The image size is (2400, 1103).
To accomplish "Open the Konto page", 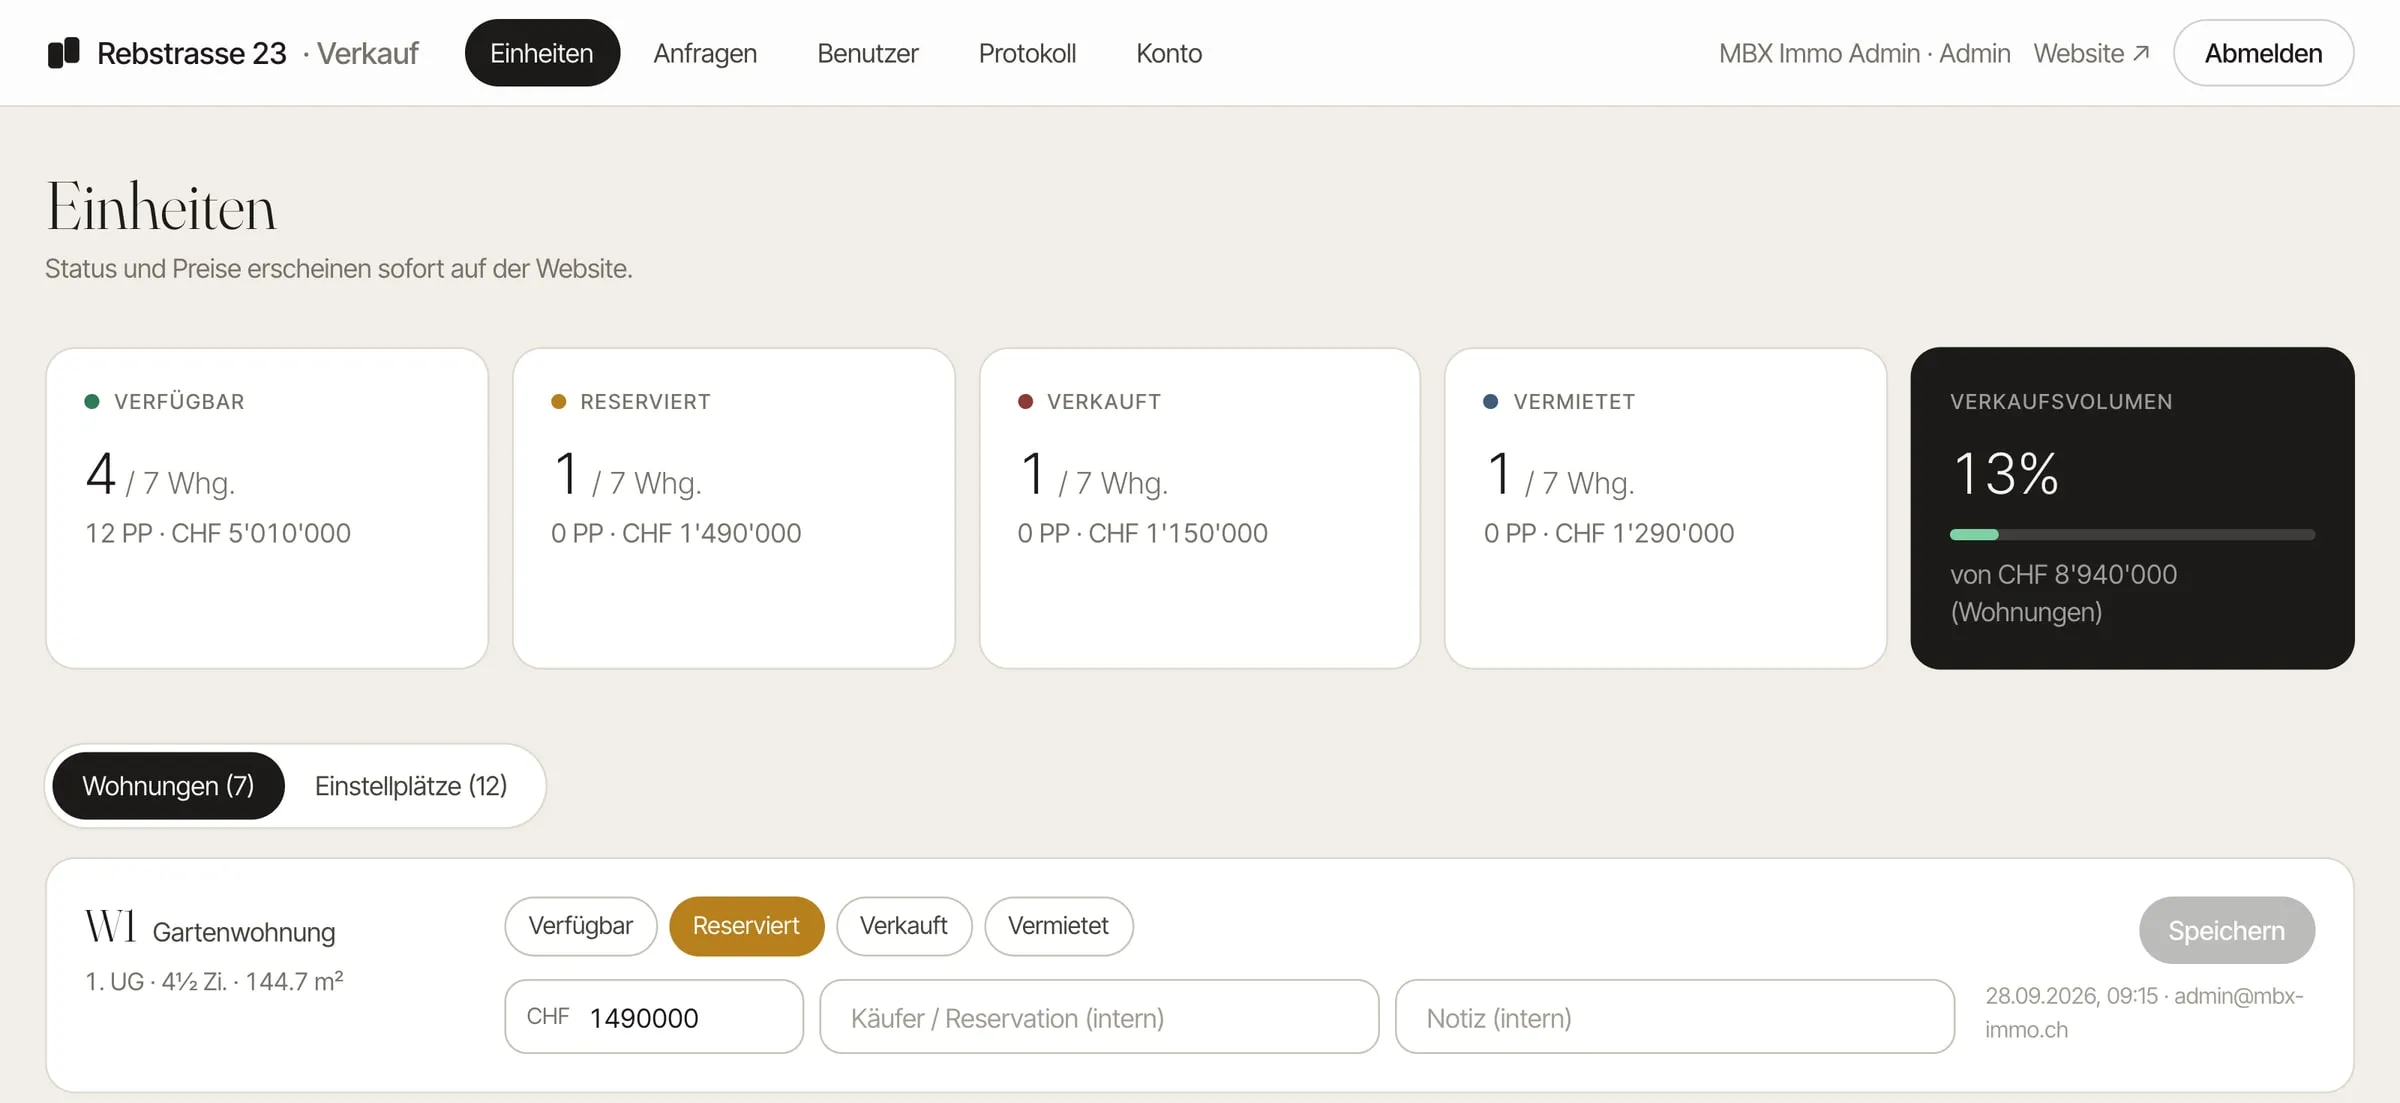I will (1169, 53).
